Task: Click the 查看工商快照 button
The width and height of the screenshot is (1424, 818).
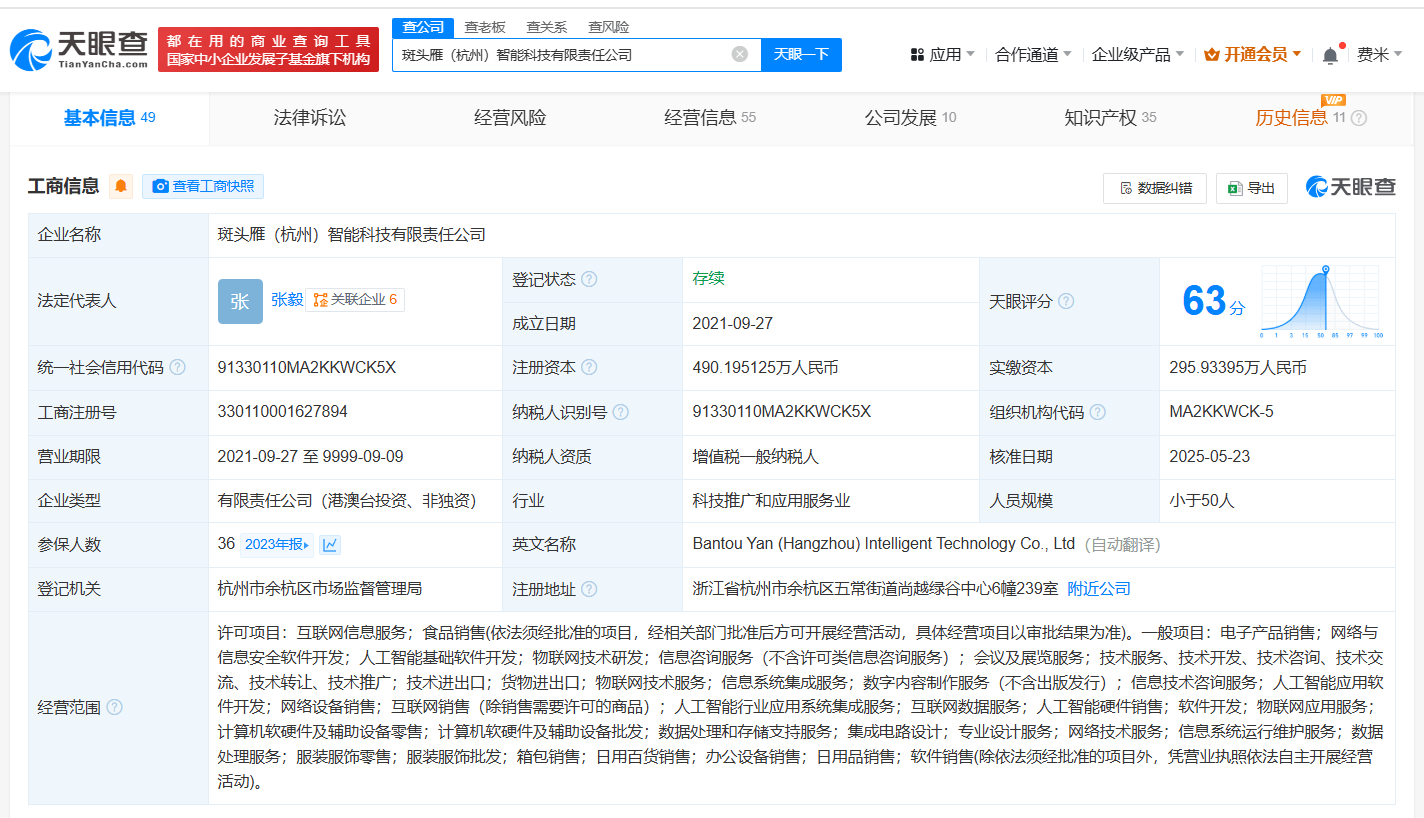Action: coord(203,186)
